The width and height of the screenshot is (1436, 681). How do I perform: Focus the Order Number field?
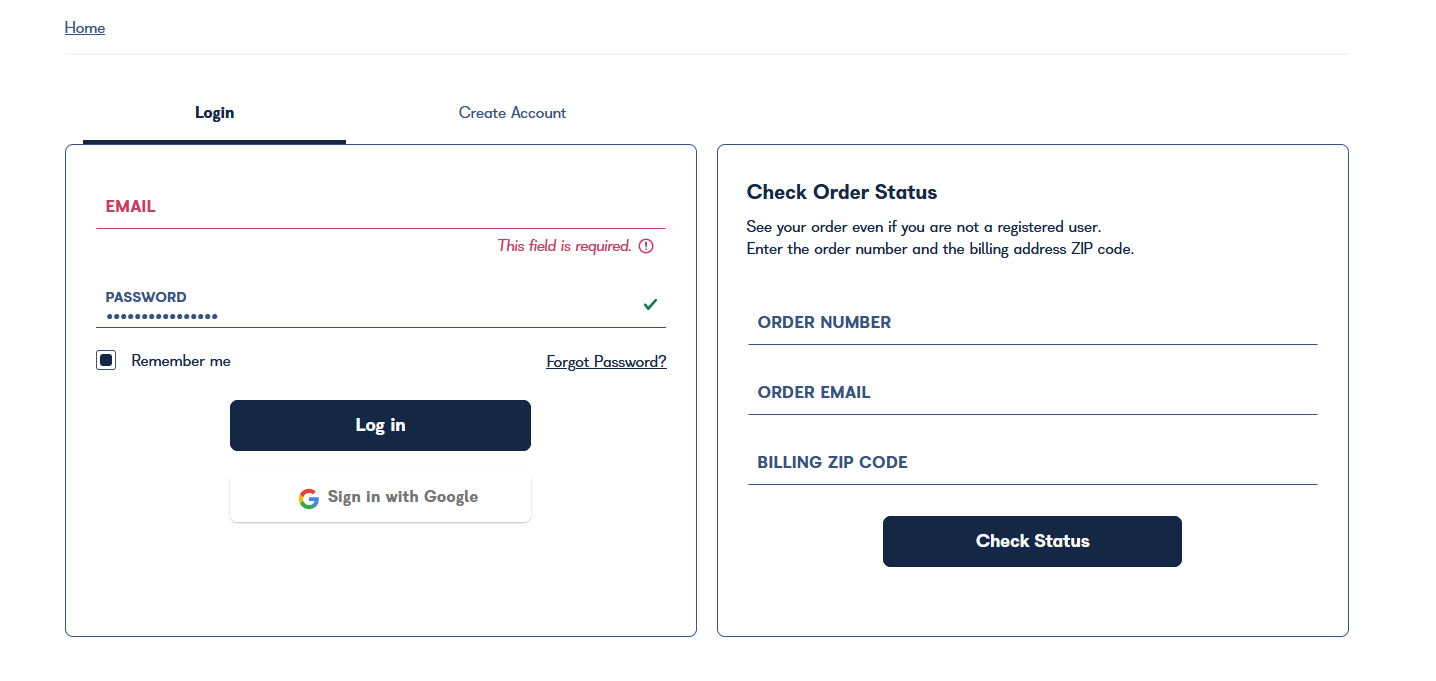coord(1032,323)
